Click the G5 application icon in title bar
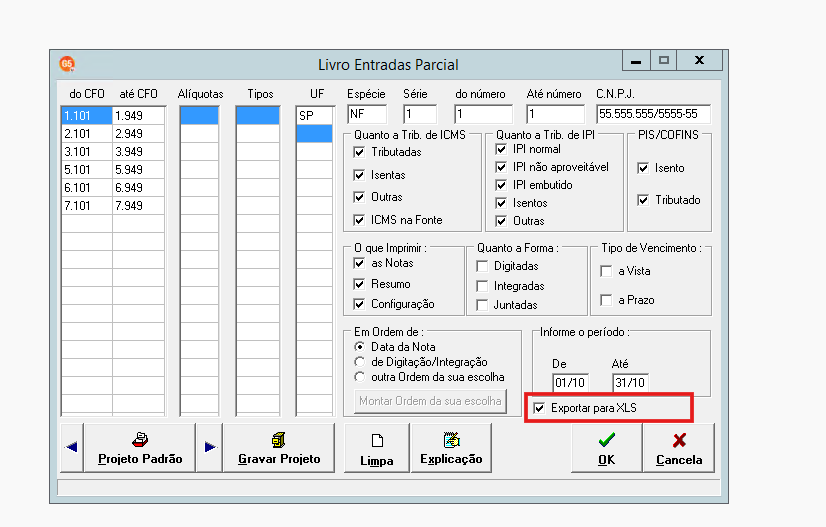Screen dimensions: 826x527 tap(67, 64)
